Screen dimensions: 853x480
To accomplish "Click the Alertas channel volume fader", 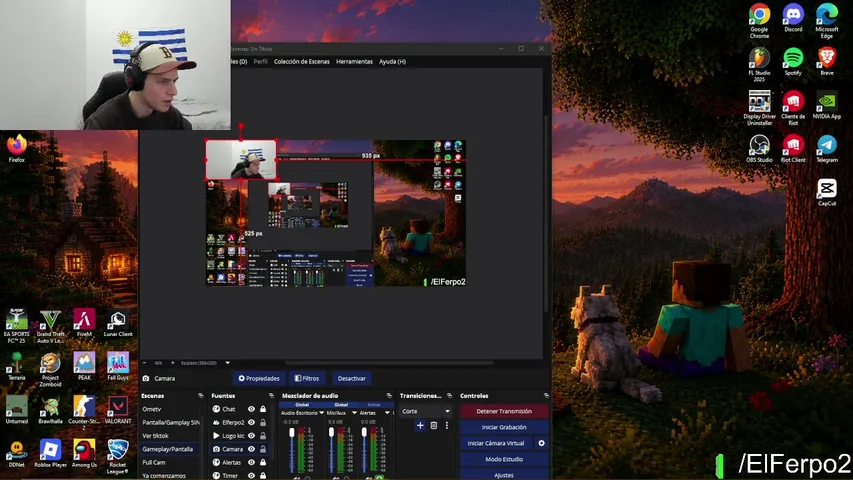I will pyautogui.click(x=364, y=432).
